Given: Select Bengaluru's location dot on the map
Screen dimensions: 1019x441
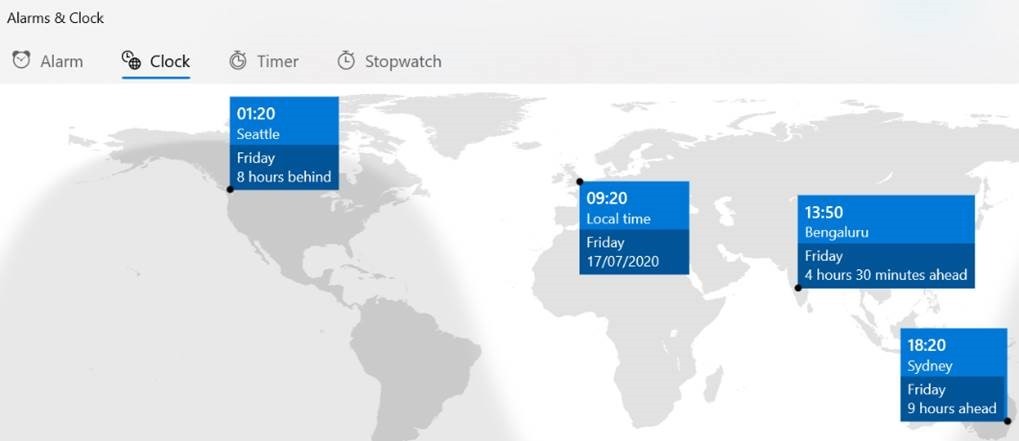Looking at the screenshot, I should pyautogui.click(x=797, y=288).
